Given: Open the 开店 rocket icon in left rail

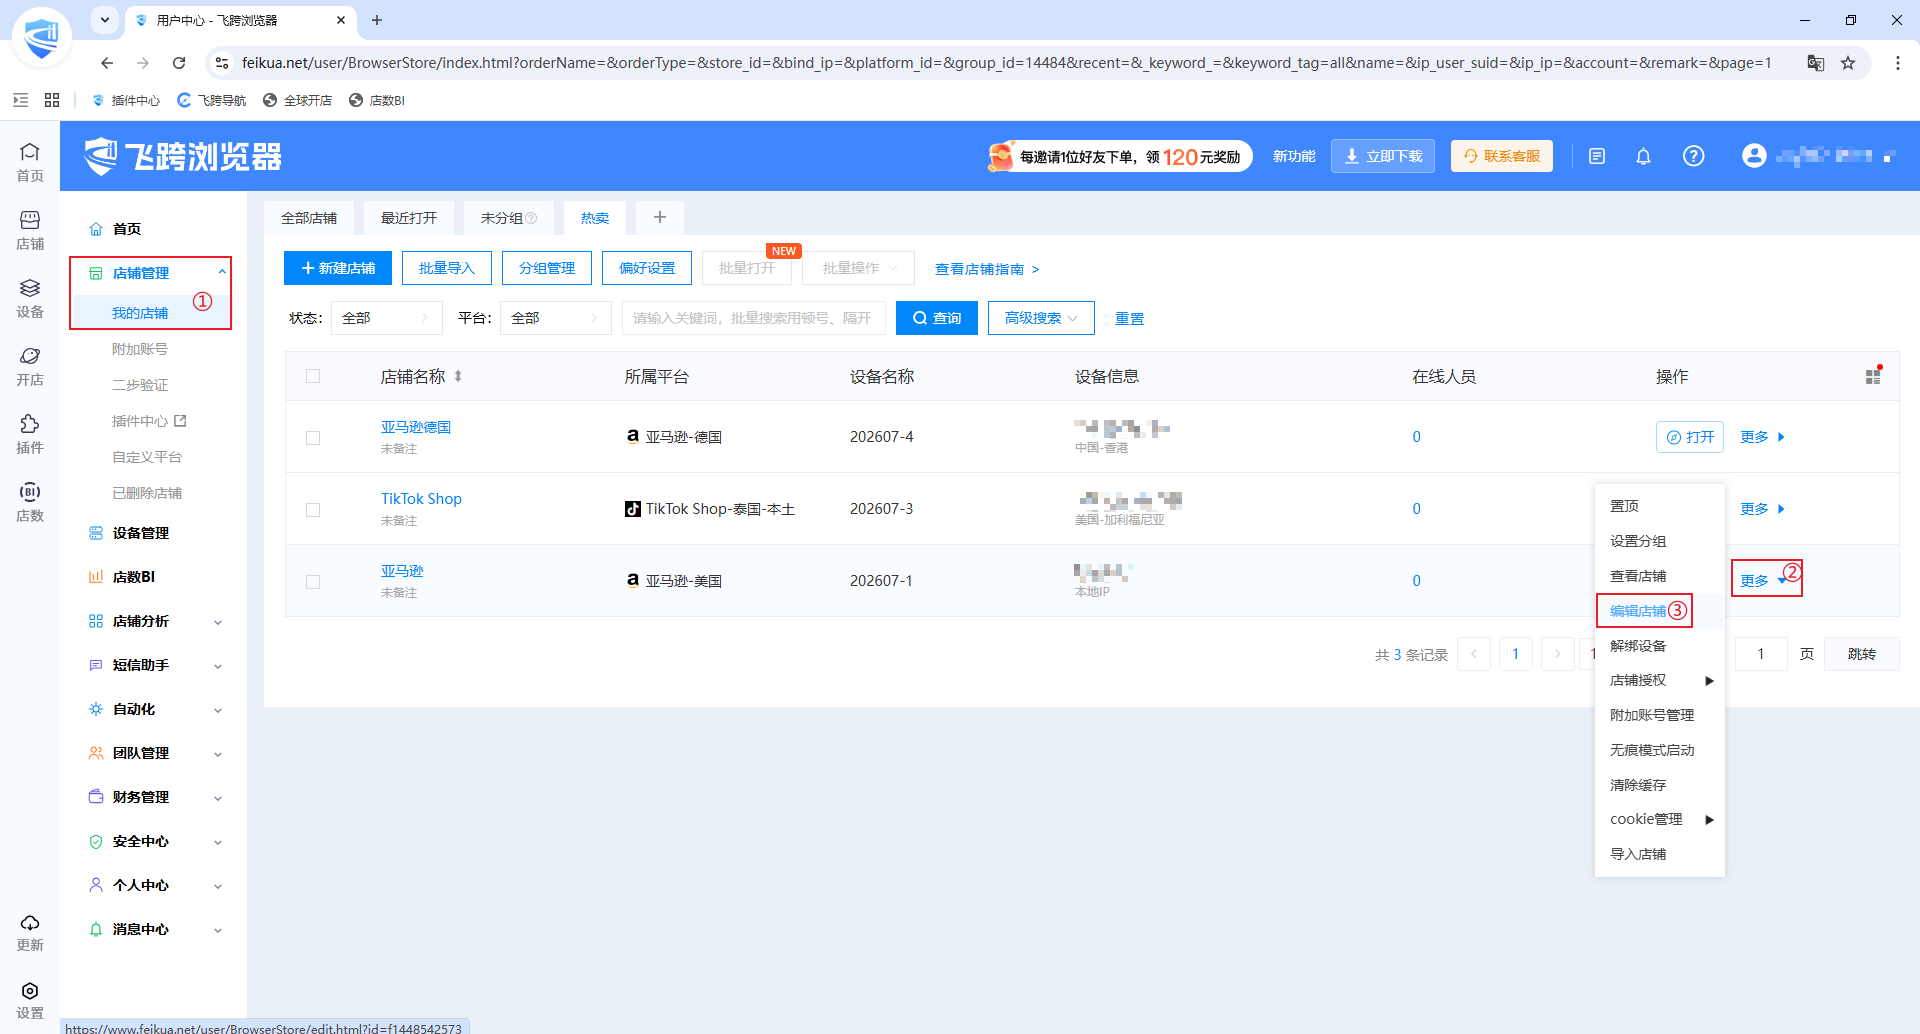Looking at the screenshot, I should click(30, 366).
